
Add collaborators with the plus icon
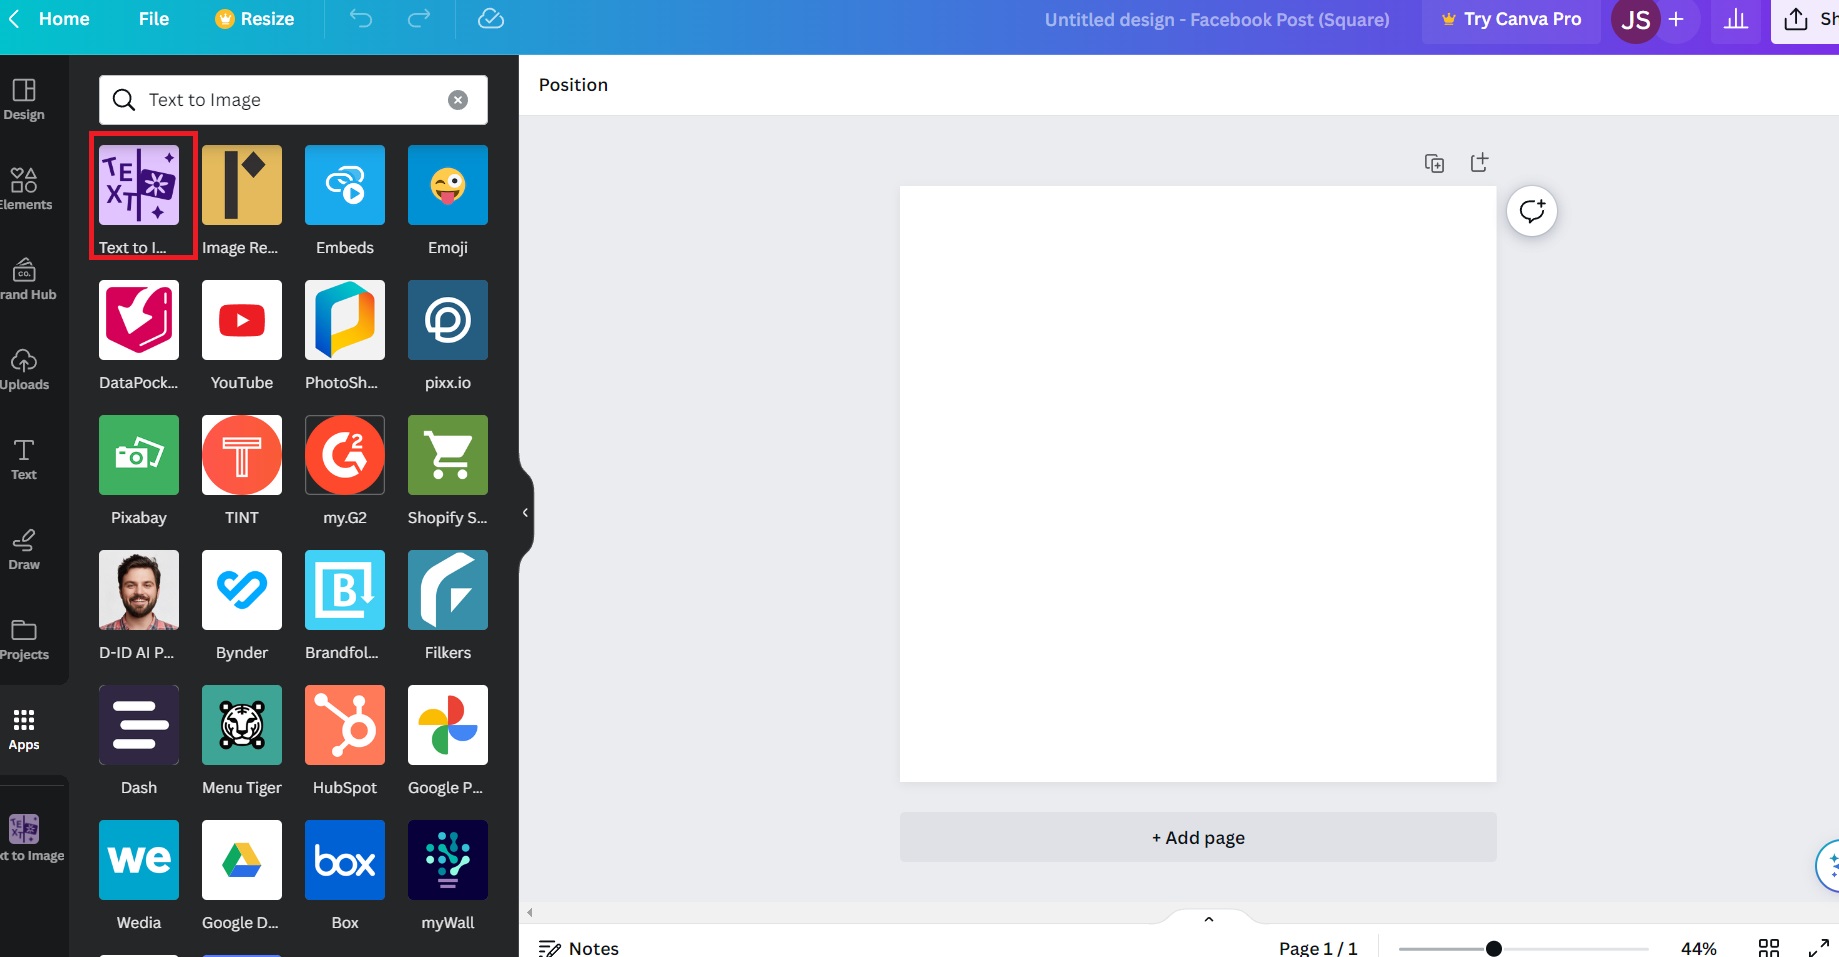(1677, 19)
